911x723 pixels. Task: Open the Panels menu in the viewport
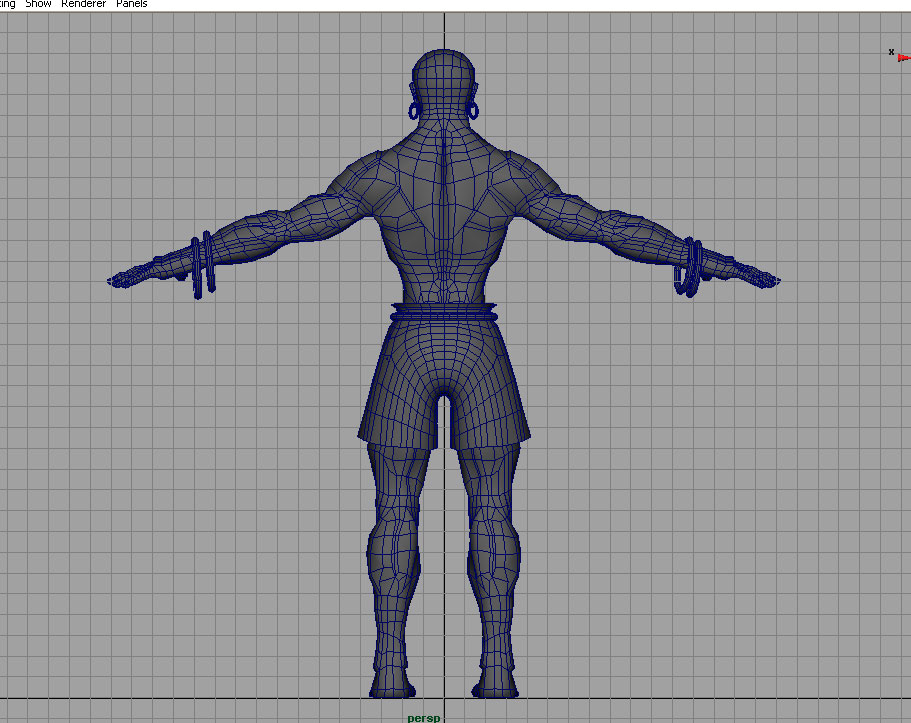click(132, 3)
